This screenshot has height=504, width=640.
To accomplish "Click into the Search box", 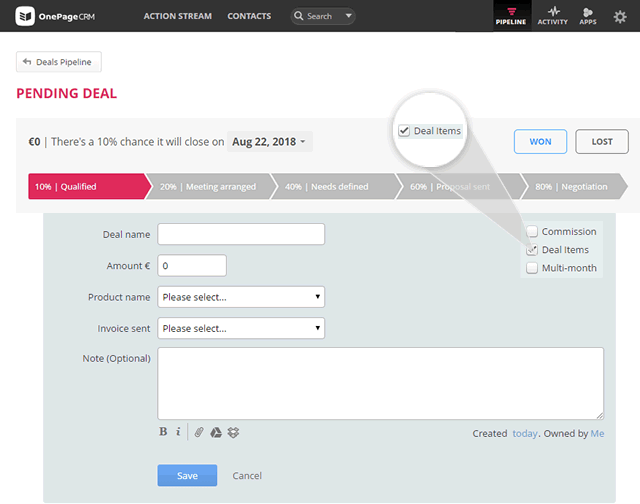I will pyautogui.click(x=322, y=16).
